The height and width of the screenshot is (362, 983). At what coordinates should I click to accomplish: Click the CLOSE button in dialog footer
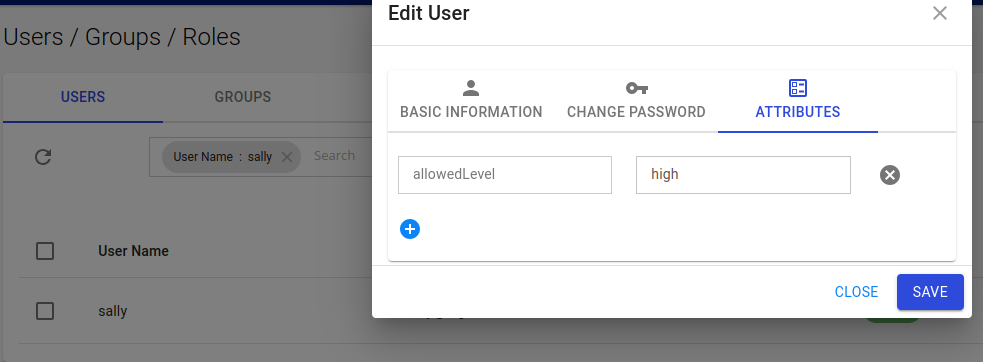[x=856, y=292]
